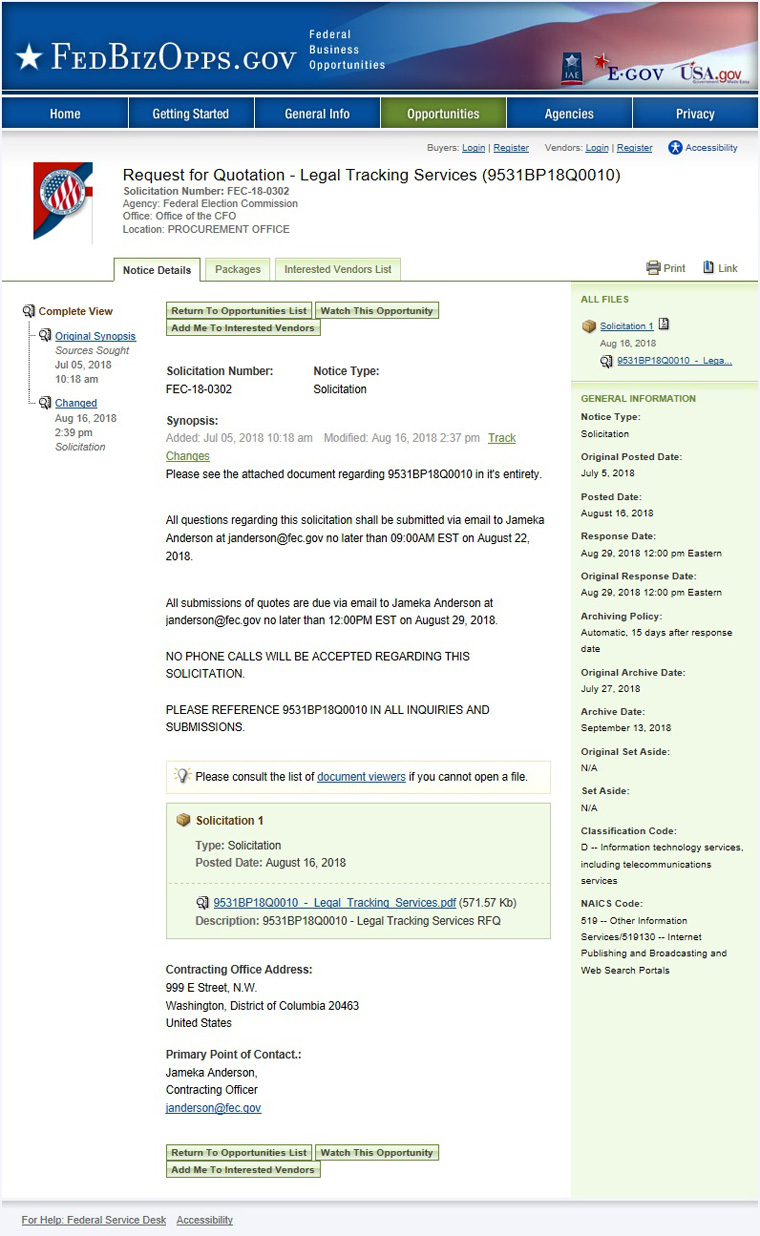
Task: Click the Jameka Anderson contact name
Action: click(x=211, y=1072)
